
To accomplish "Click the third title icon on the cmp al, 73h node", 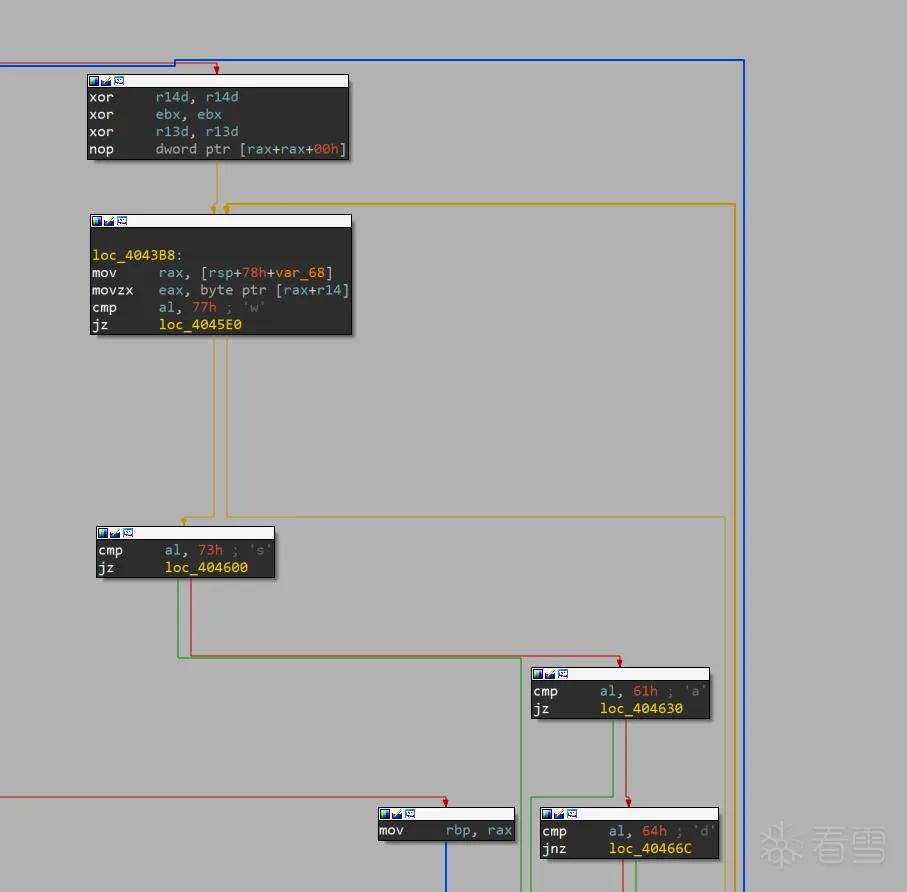I will coord(127,533).
